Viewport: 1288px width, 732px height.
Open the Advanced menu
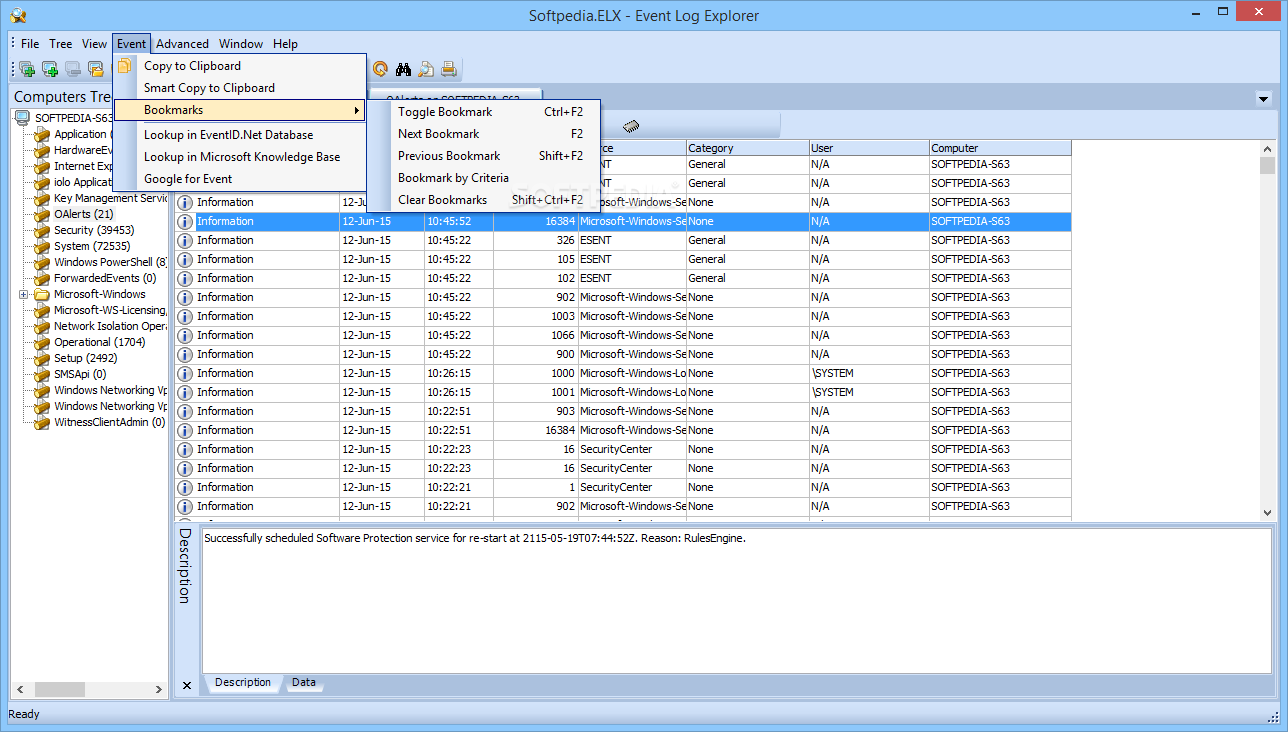(x=182, y=44)
